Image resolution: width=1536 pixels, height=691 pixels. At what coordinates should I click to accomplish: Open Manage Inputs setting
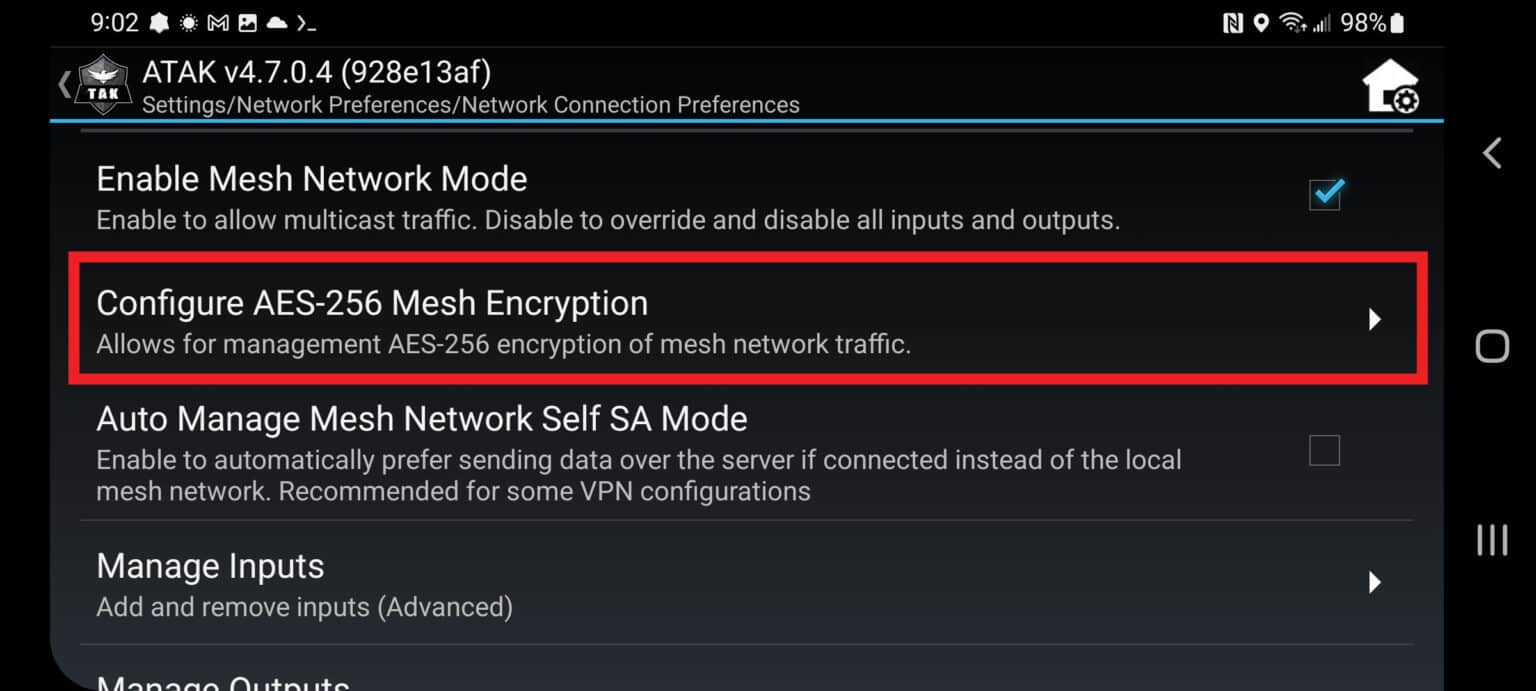[x=210, y=567]
